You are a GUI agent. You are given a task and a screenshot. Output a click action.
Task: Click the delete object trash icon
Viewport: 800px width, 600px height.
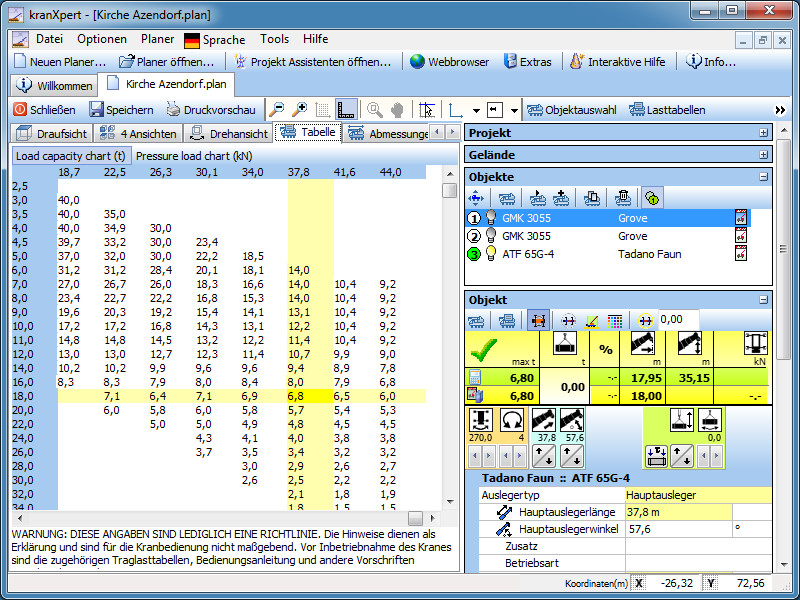[622, 198]
